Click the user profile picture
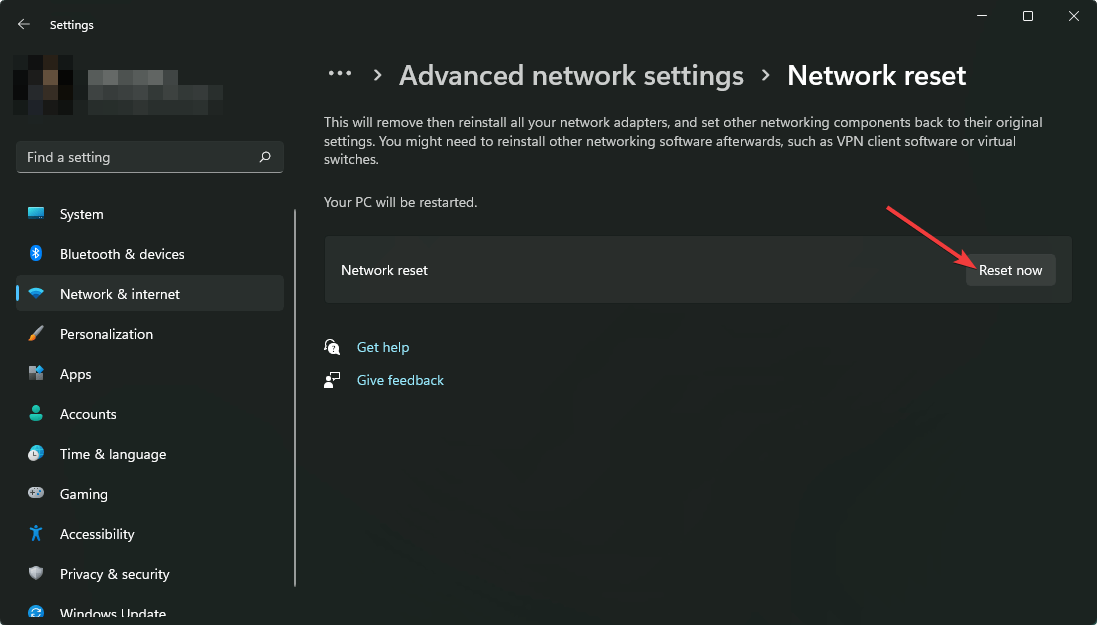The image size is (1097, 625). coord(44,85)
